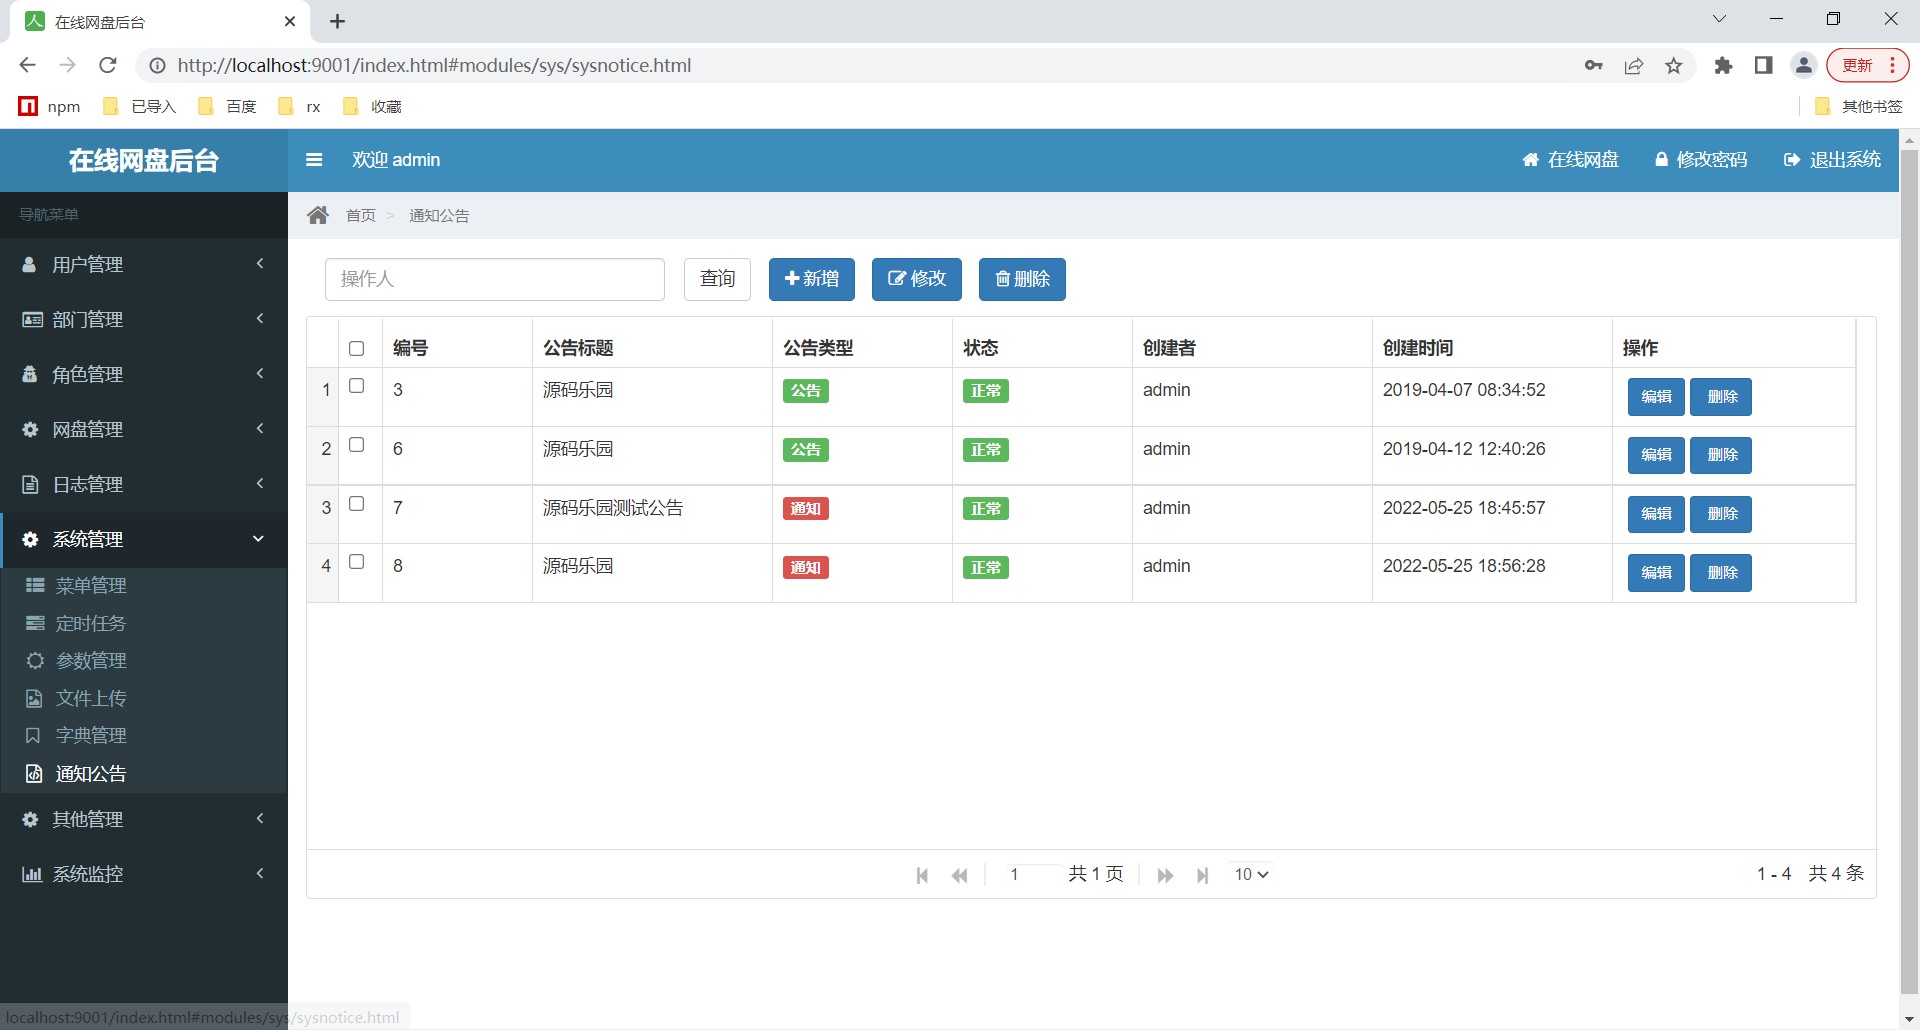The width and height of the screenshot is (1920, 1030).
Task: Click the 系统监控 bar chart icon
Action: pyautogui.click(x=32, y=874)
